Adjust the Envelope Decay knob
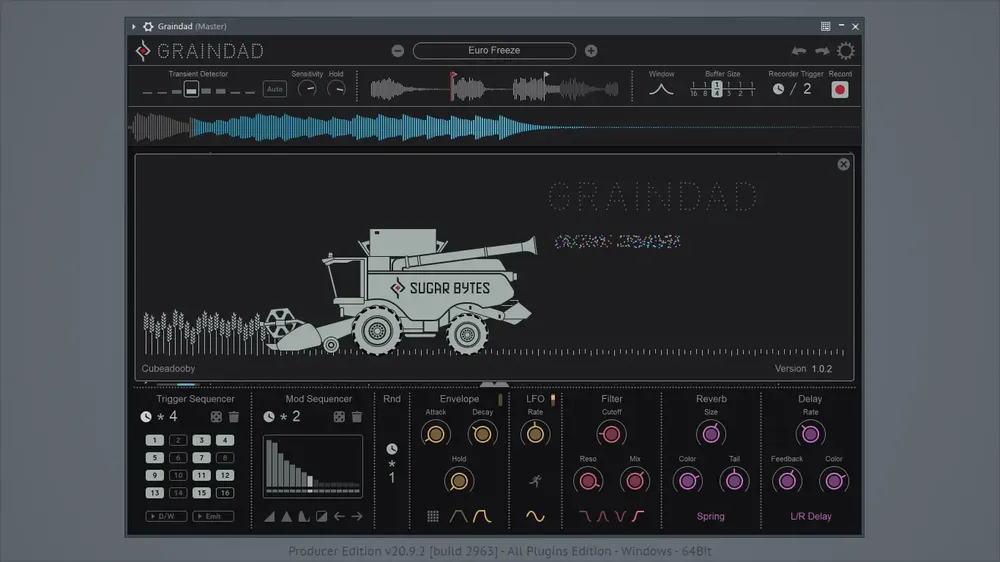Screen dimensions: 1000x562 click(482, 434)
